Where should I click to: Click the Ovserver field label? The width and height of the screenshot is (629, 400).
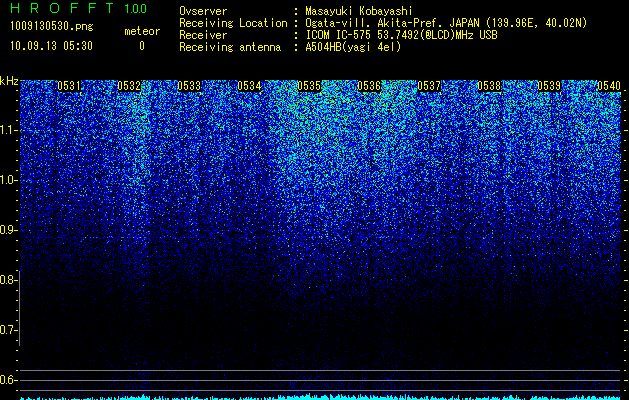click(x=203, y=12)
